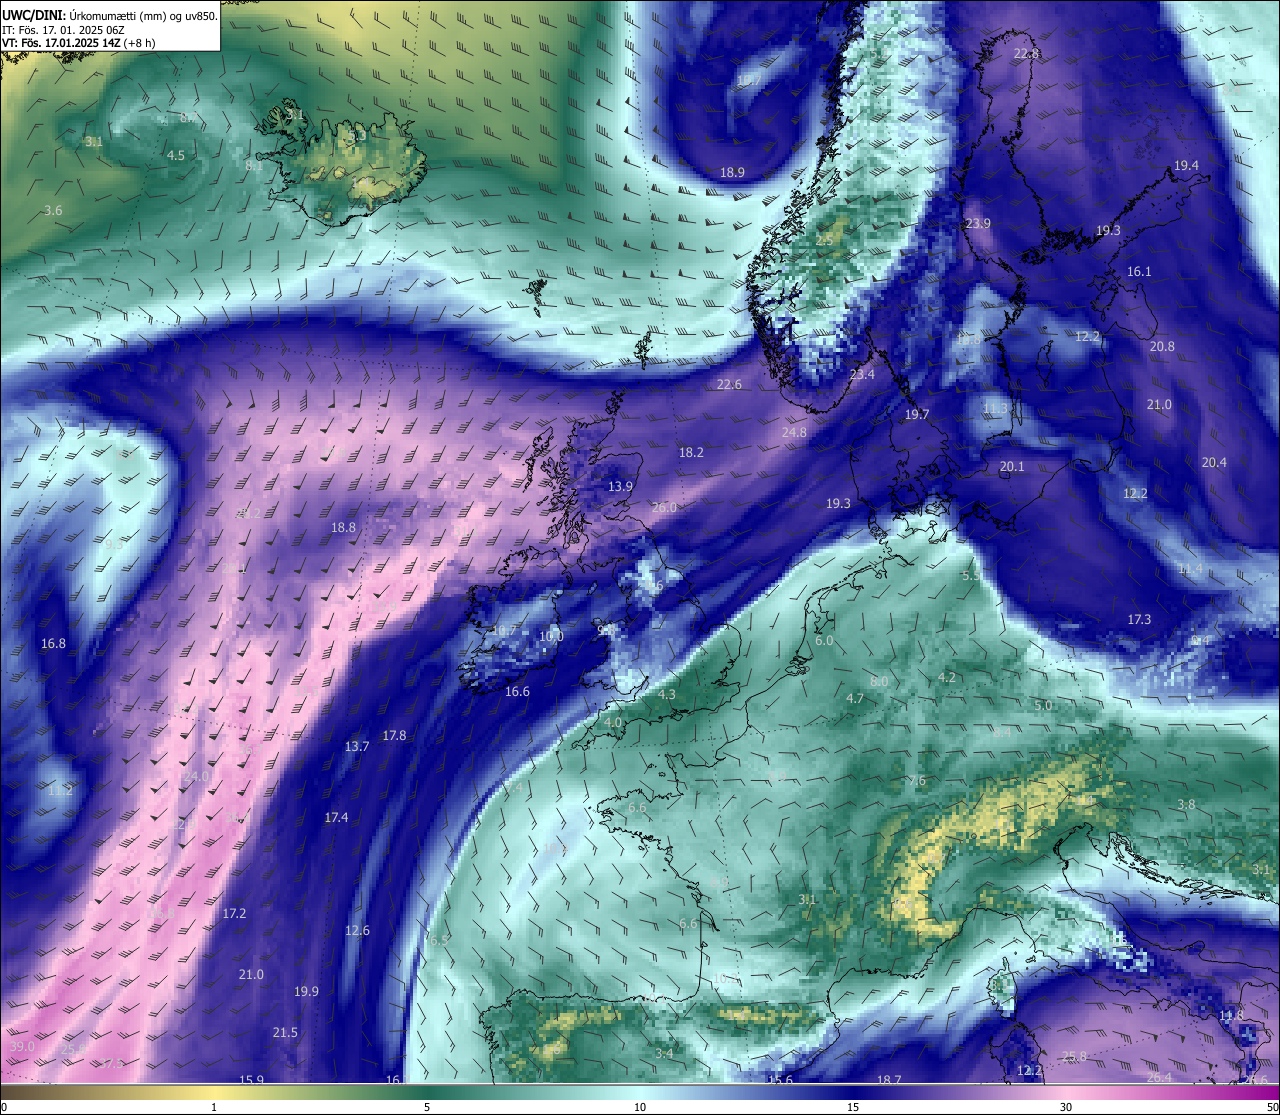The image size is (1280, 1115).
Task: Click the '10' tick label on the color scale
Action: point(640,1107)
